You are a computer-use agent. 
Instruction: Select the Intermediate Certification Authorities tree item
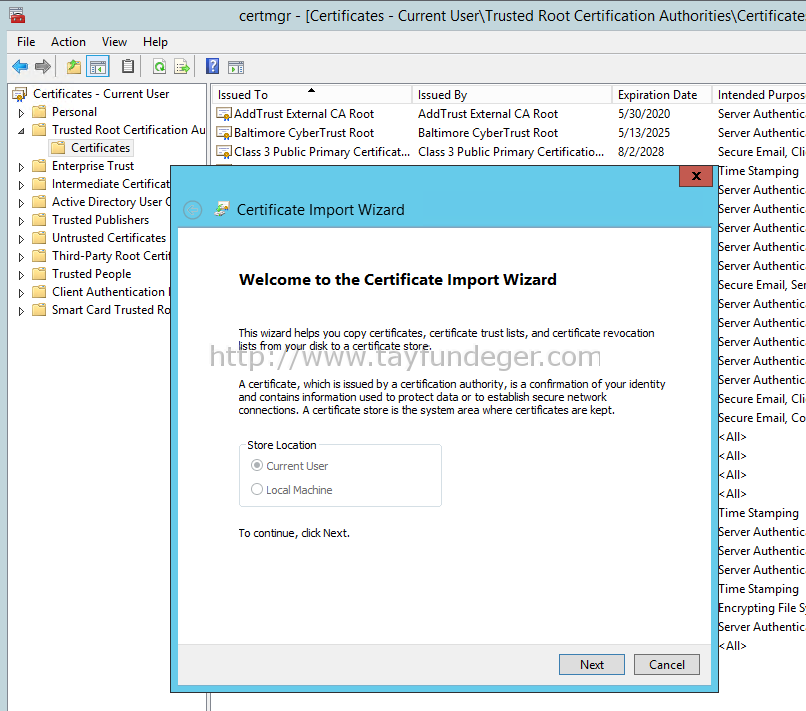click(x=111, y=184)
